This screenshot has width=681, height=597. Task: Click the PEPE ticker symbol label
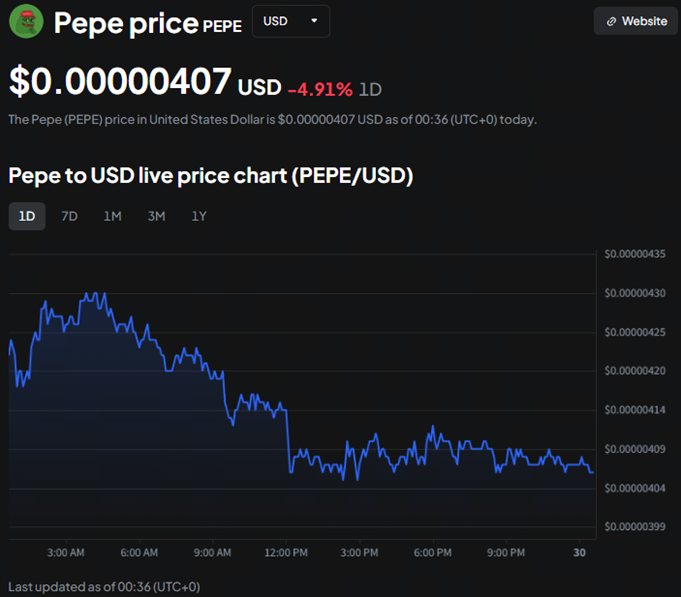(x=222, y=26)
